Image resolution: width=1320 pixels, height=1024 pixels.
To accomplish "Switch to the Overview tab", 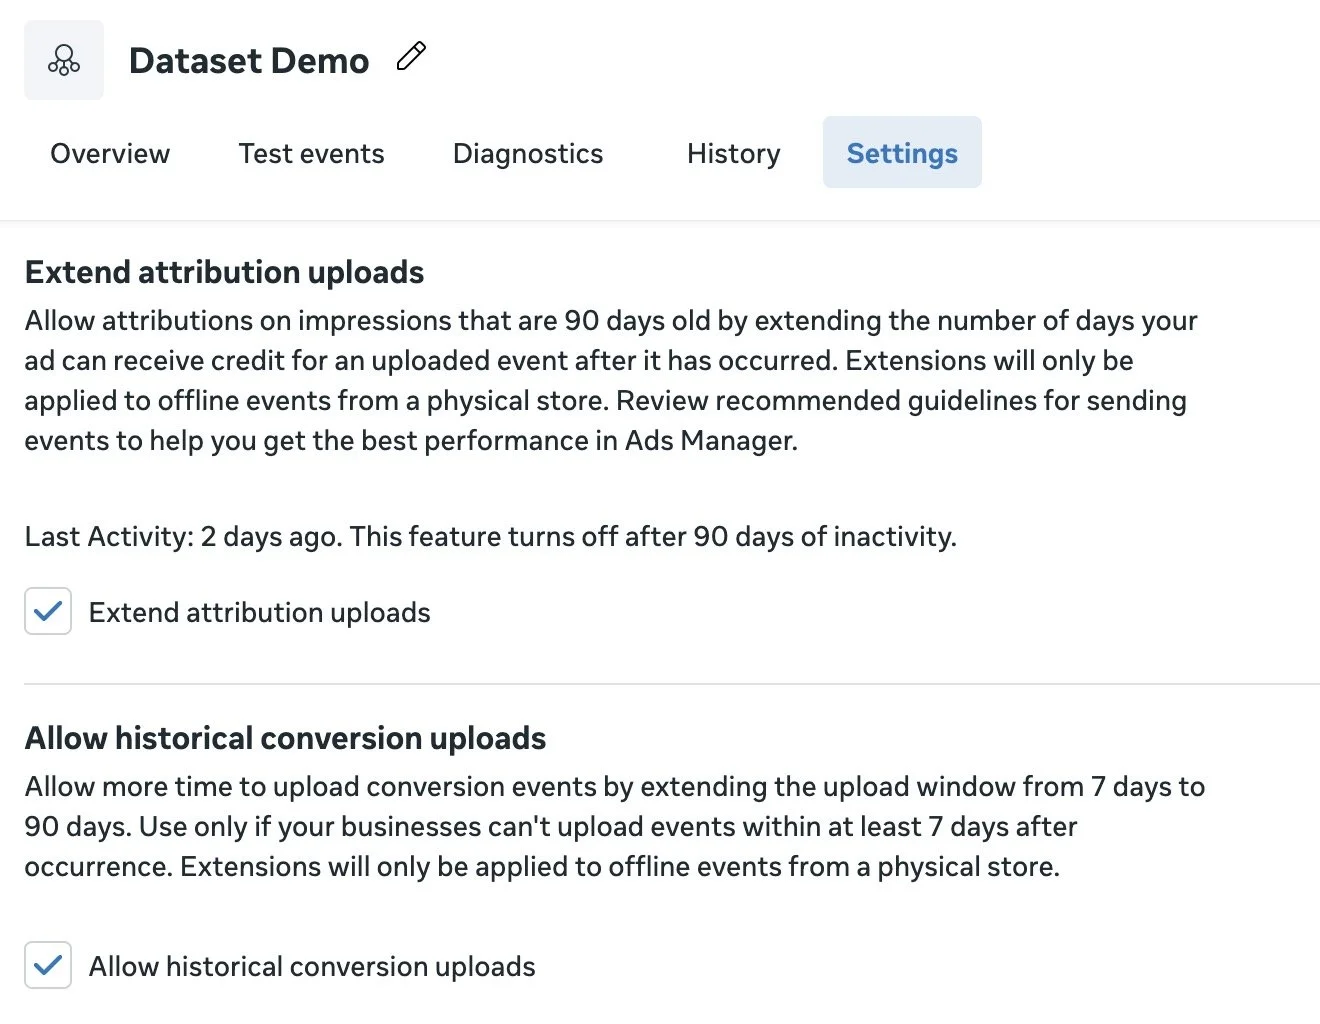I will [109, 153].
